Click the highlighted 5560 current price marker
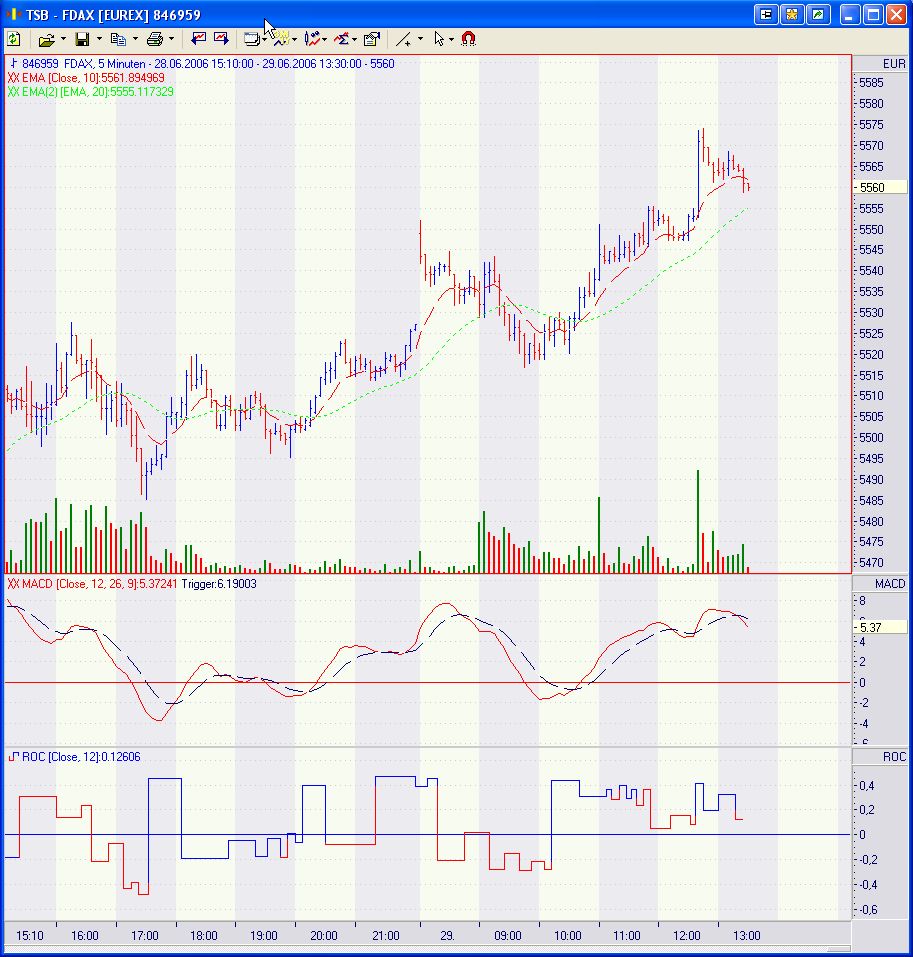 pos(881,187)
